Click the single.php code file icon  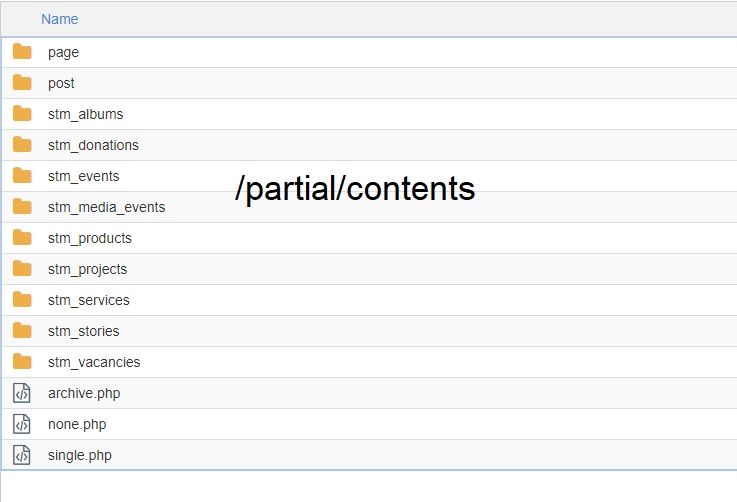22,455
